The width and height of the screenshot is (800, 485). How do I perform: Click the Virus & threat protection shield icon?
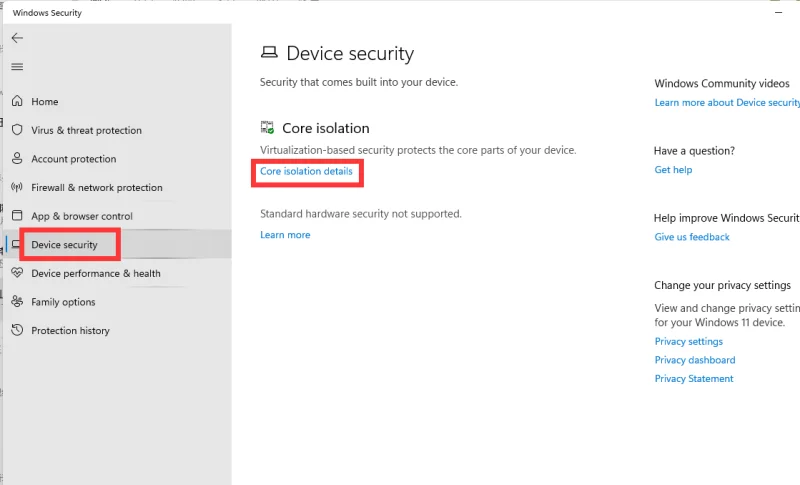[17, 130]
